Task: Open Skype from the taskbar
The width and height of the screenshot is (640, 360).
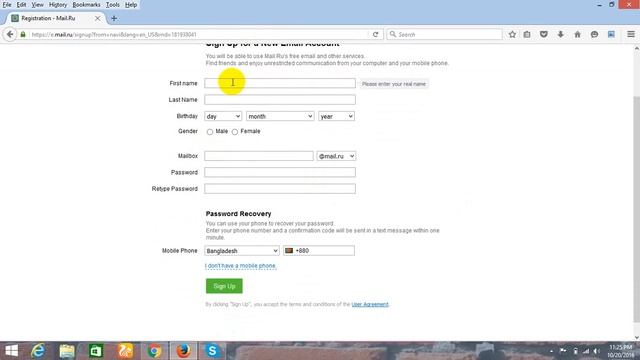Action: (212, 351)
